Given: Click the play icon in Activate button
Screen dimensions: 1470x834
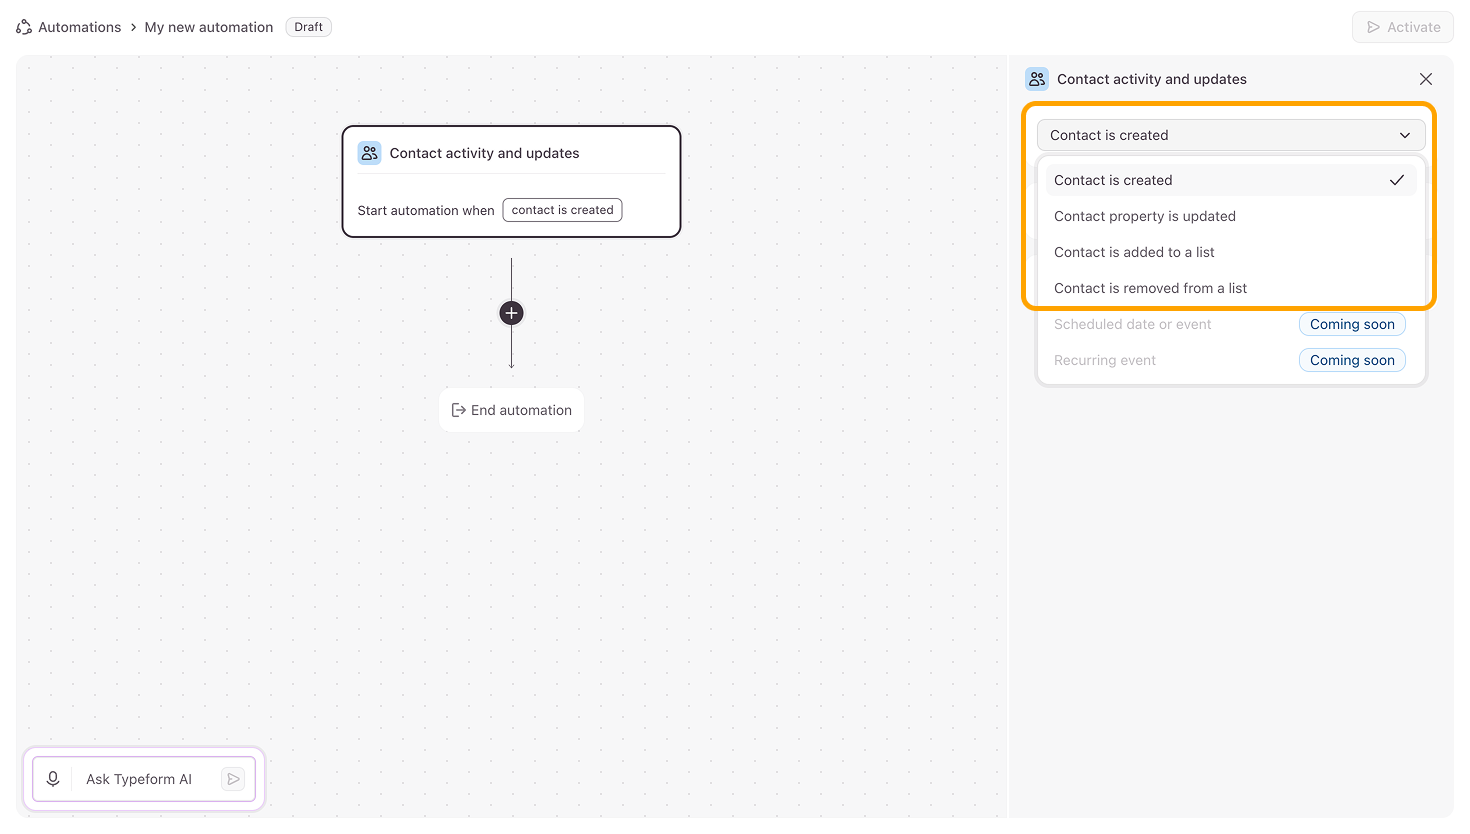Looking at the screenshot, I should coord(1373,27).
